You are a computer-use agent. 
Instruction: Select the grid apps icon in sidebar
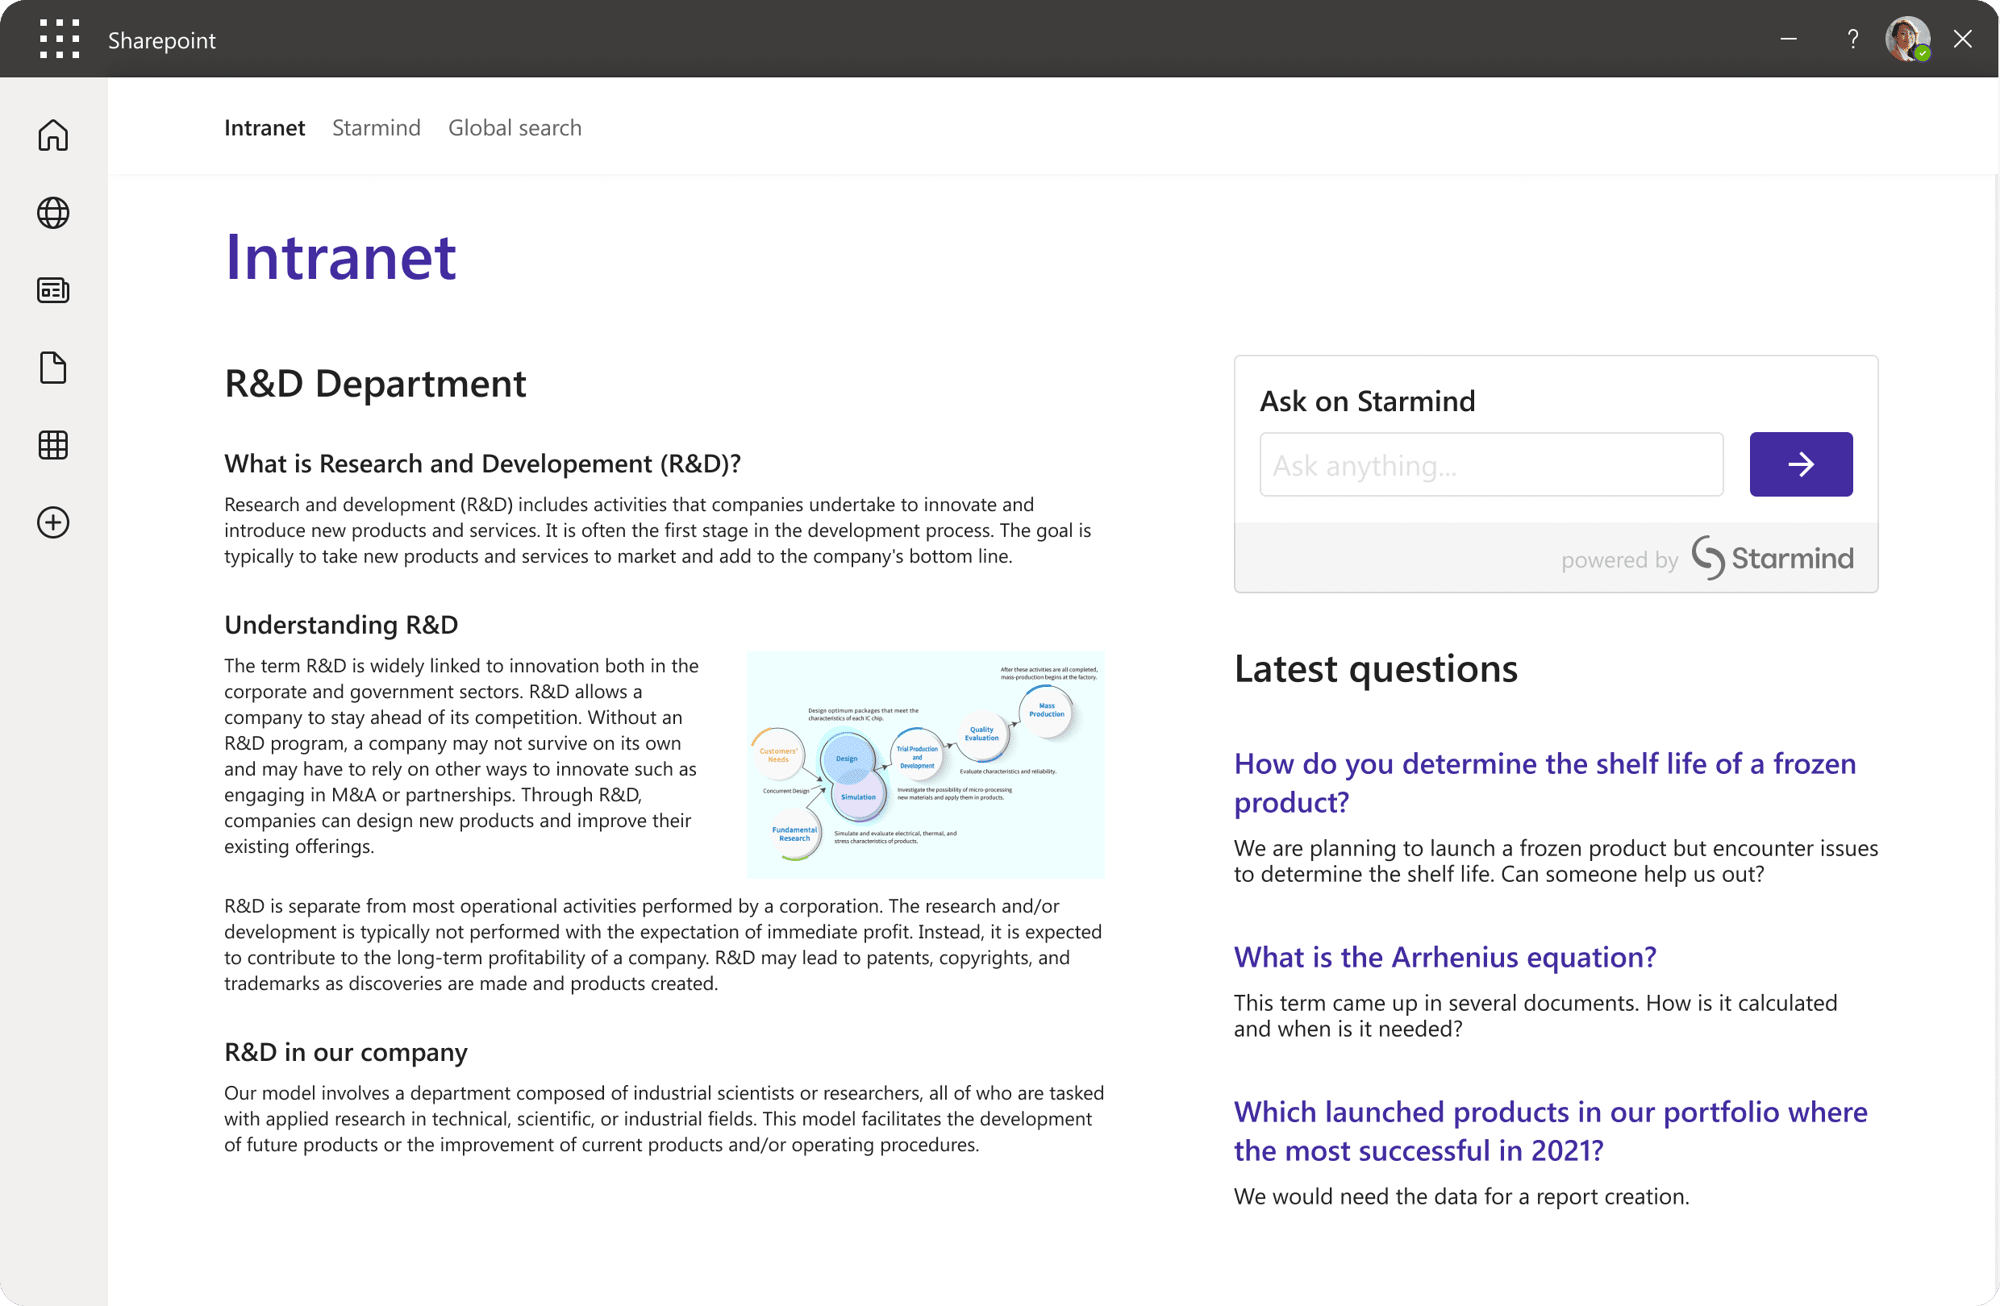(x=52, y=445)
